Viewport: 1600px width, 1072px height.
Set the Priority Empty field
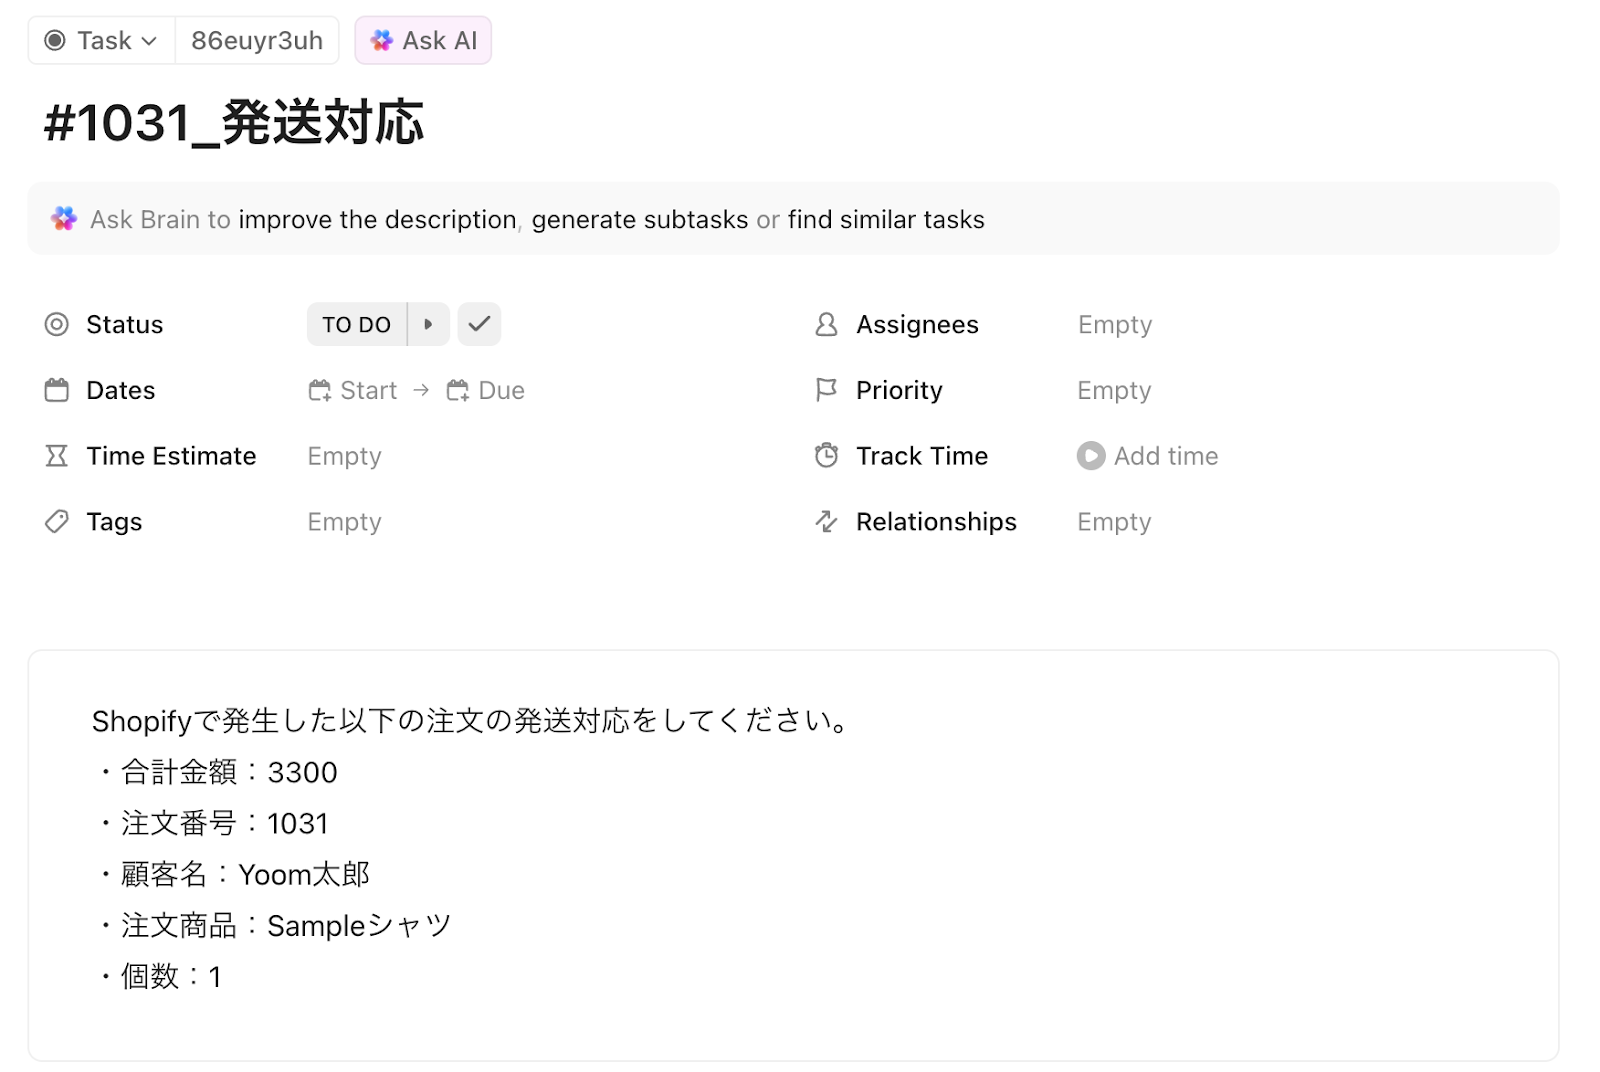coord(1114,391)
